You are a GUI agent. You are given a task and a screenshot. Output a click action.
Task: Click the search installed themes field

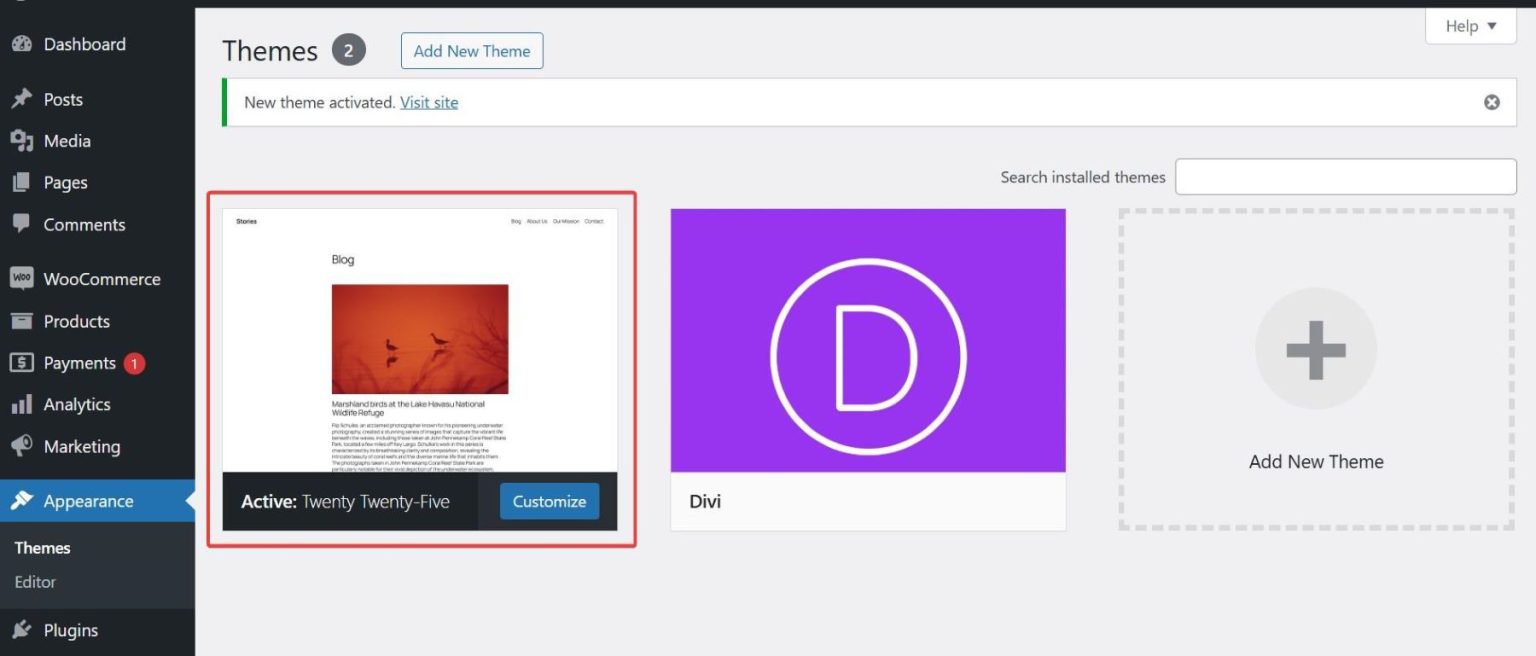(x=1345, y=176)
